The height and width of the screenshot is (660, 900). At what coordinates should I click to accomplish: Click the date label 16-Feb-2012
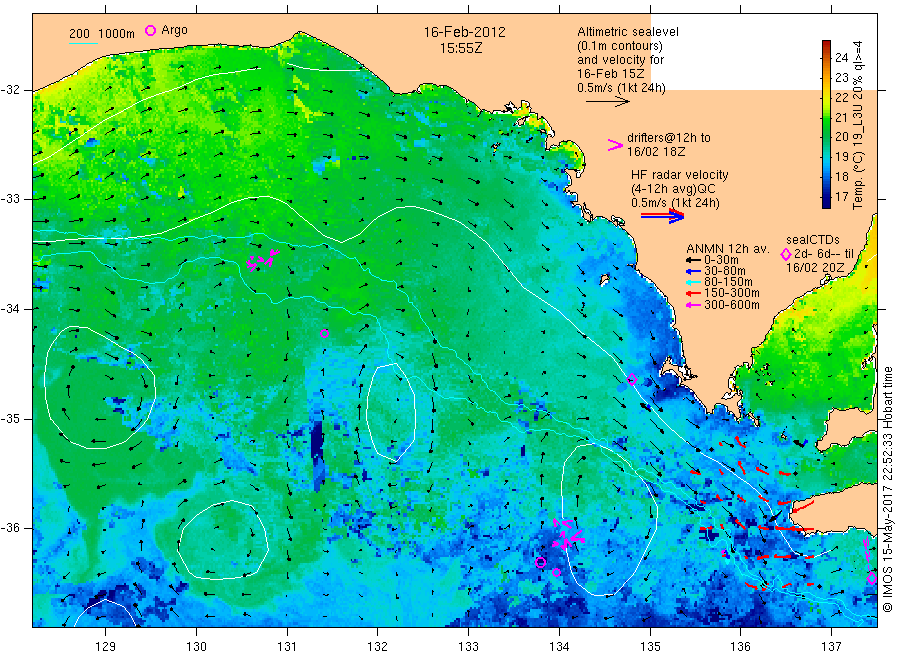[x=464, y=32]
